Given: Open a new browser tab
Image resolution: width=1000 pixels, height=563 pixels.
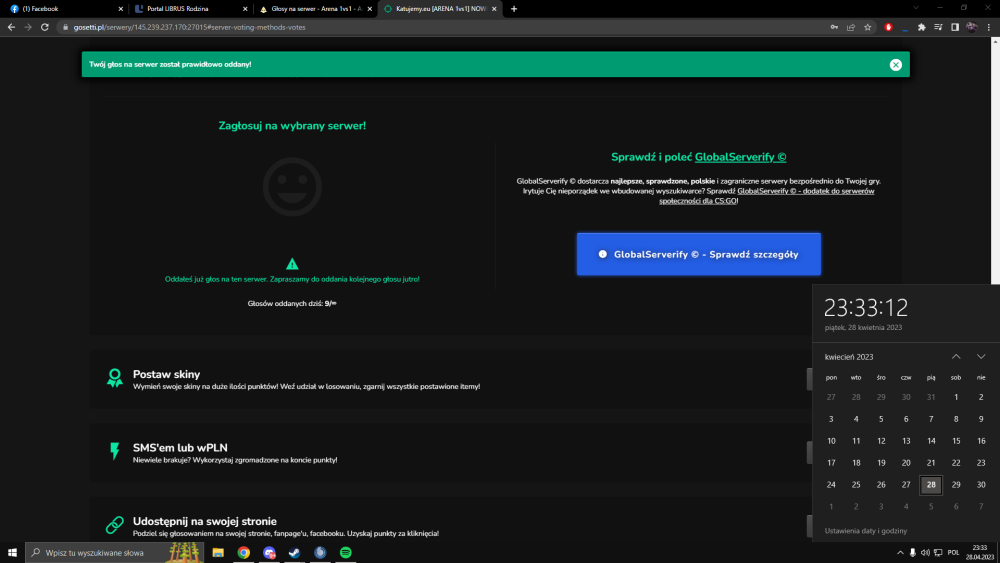Looking at the screenshot, I should (x=514, y=9).
